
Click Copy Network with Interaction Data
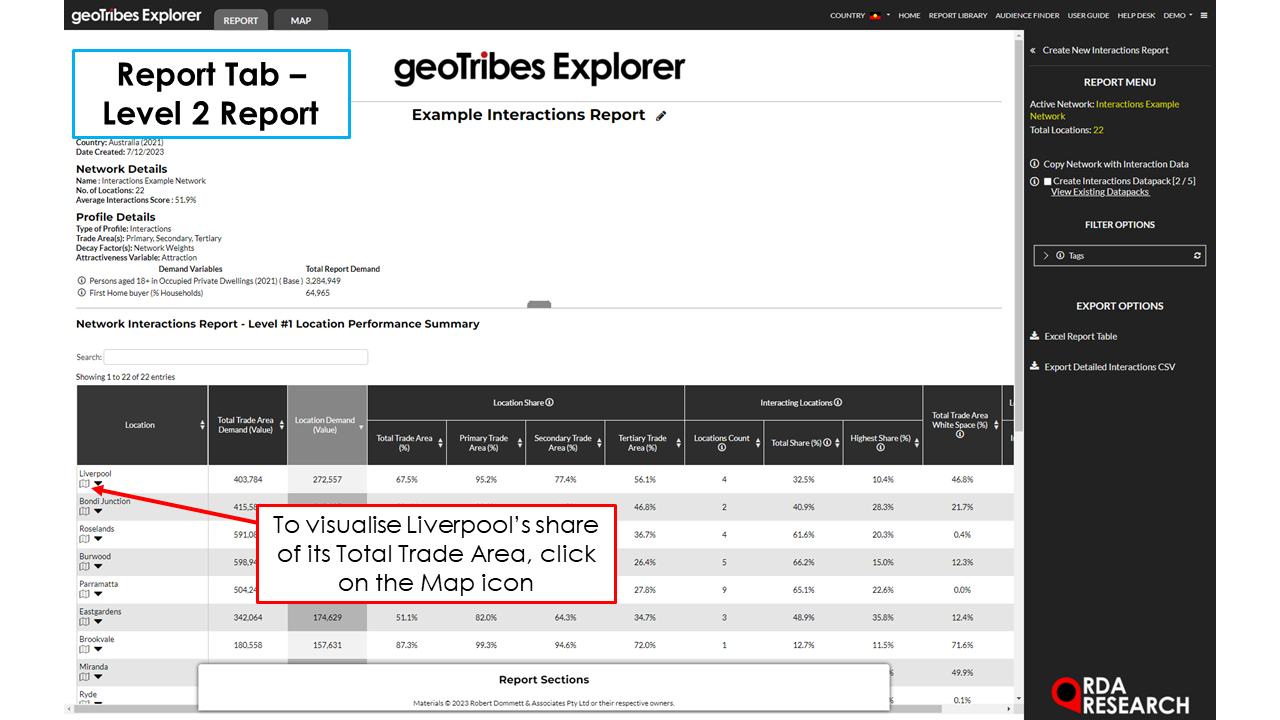pos(1116,164)
